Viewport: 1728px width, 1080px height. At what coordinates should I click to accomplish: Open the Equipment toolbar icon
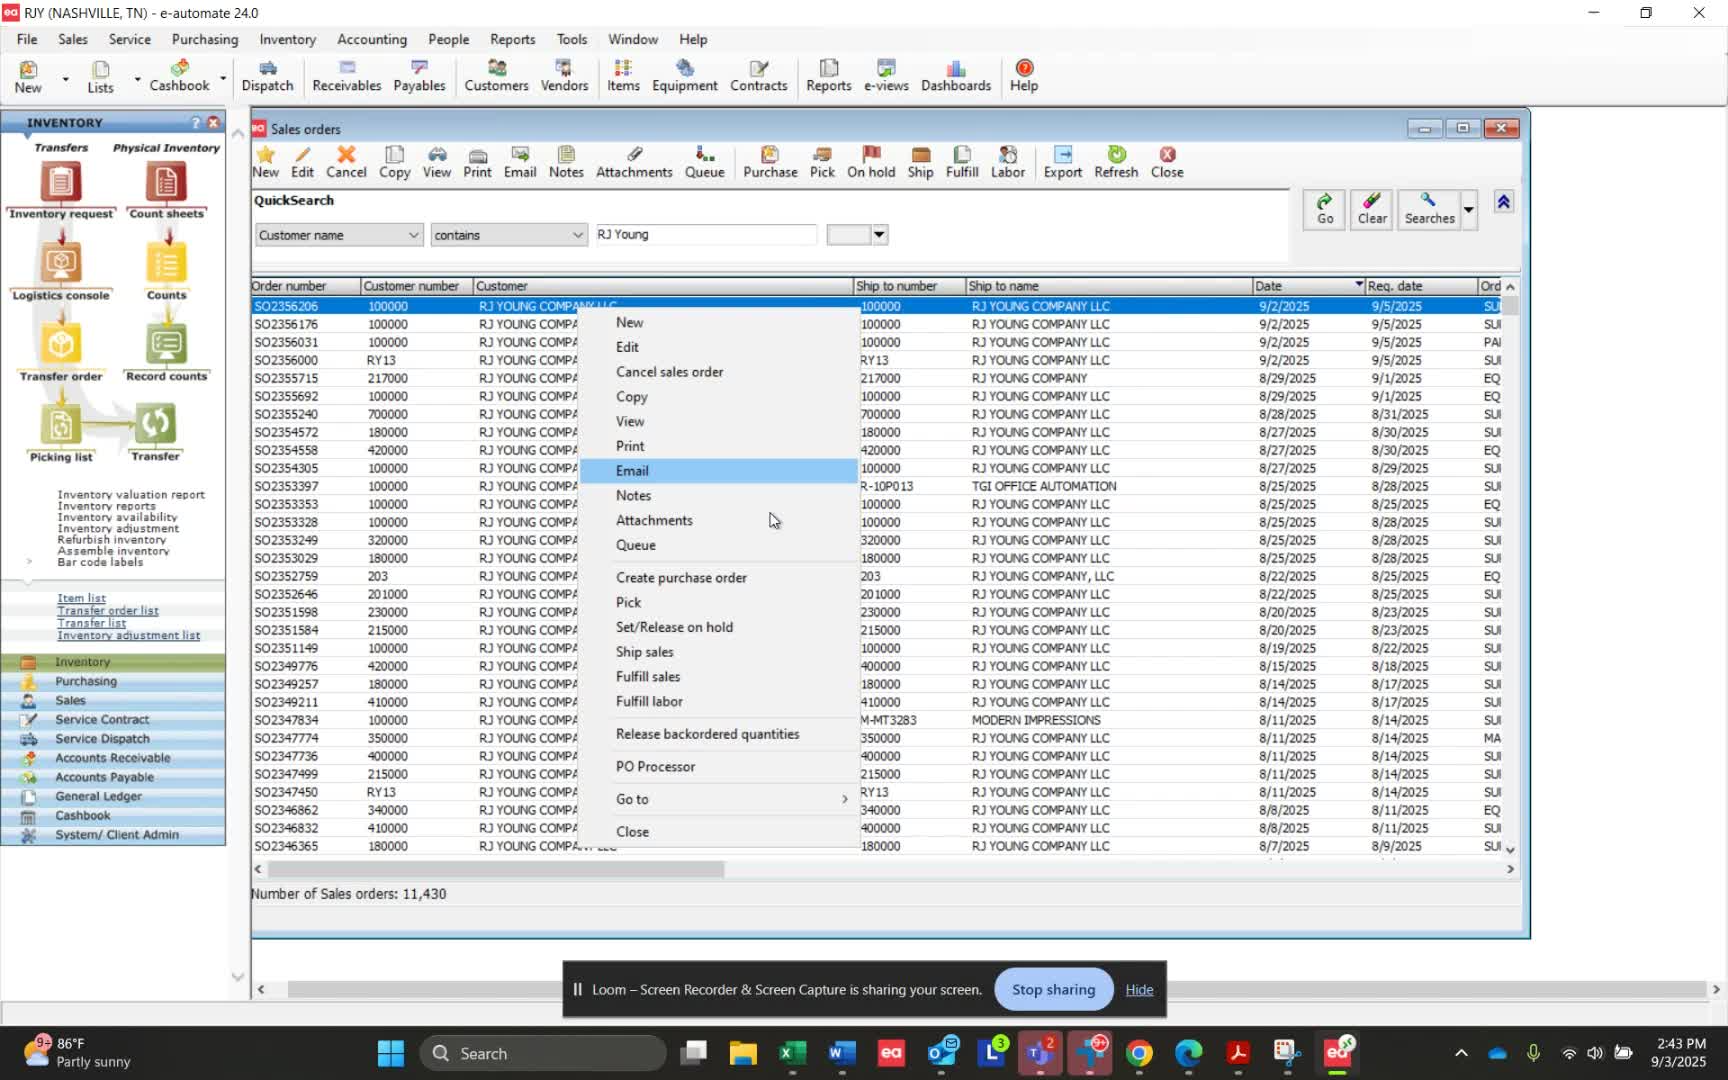tap(685, 76)
